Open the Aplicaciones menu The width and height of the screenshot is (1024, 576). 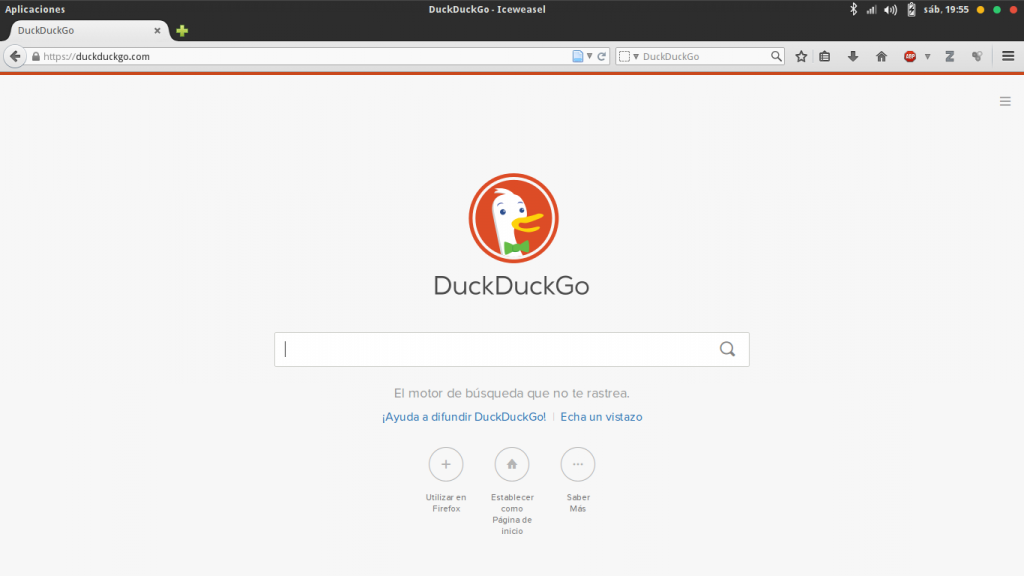(x=35, y=9)
